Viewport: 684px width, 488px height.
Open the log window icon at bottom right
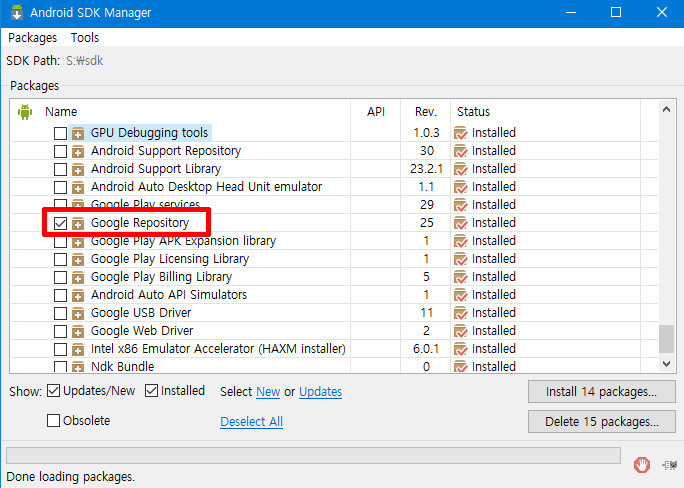tap(670, 465)
